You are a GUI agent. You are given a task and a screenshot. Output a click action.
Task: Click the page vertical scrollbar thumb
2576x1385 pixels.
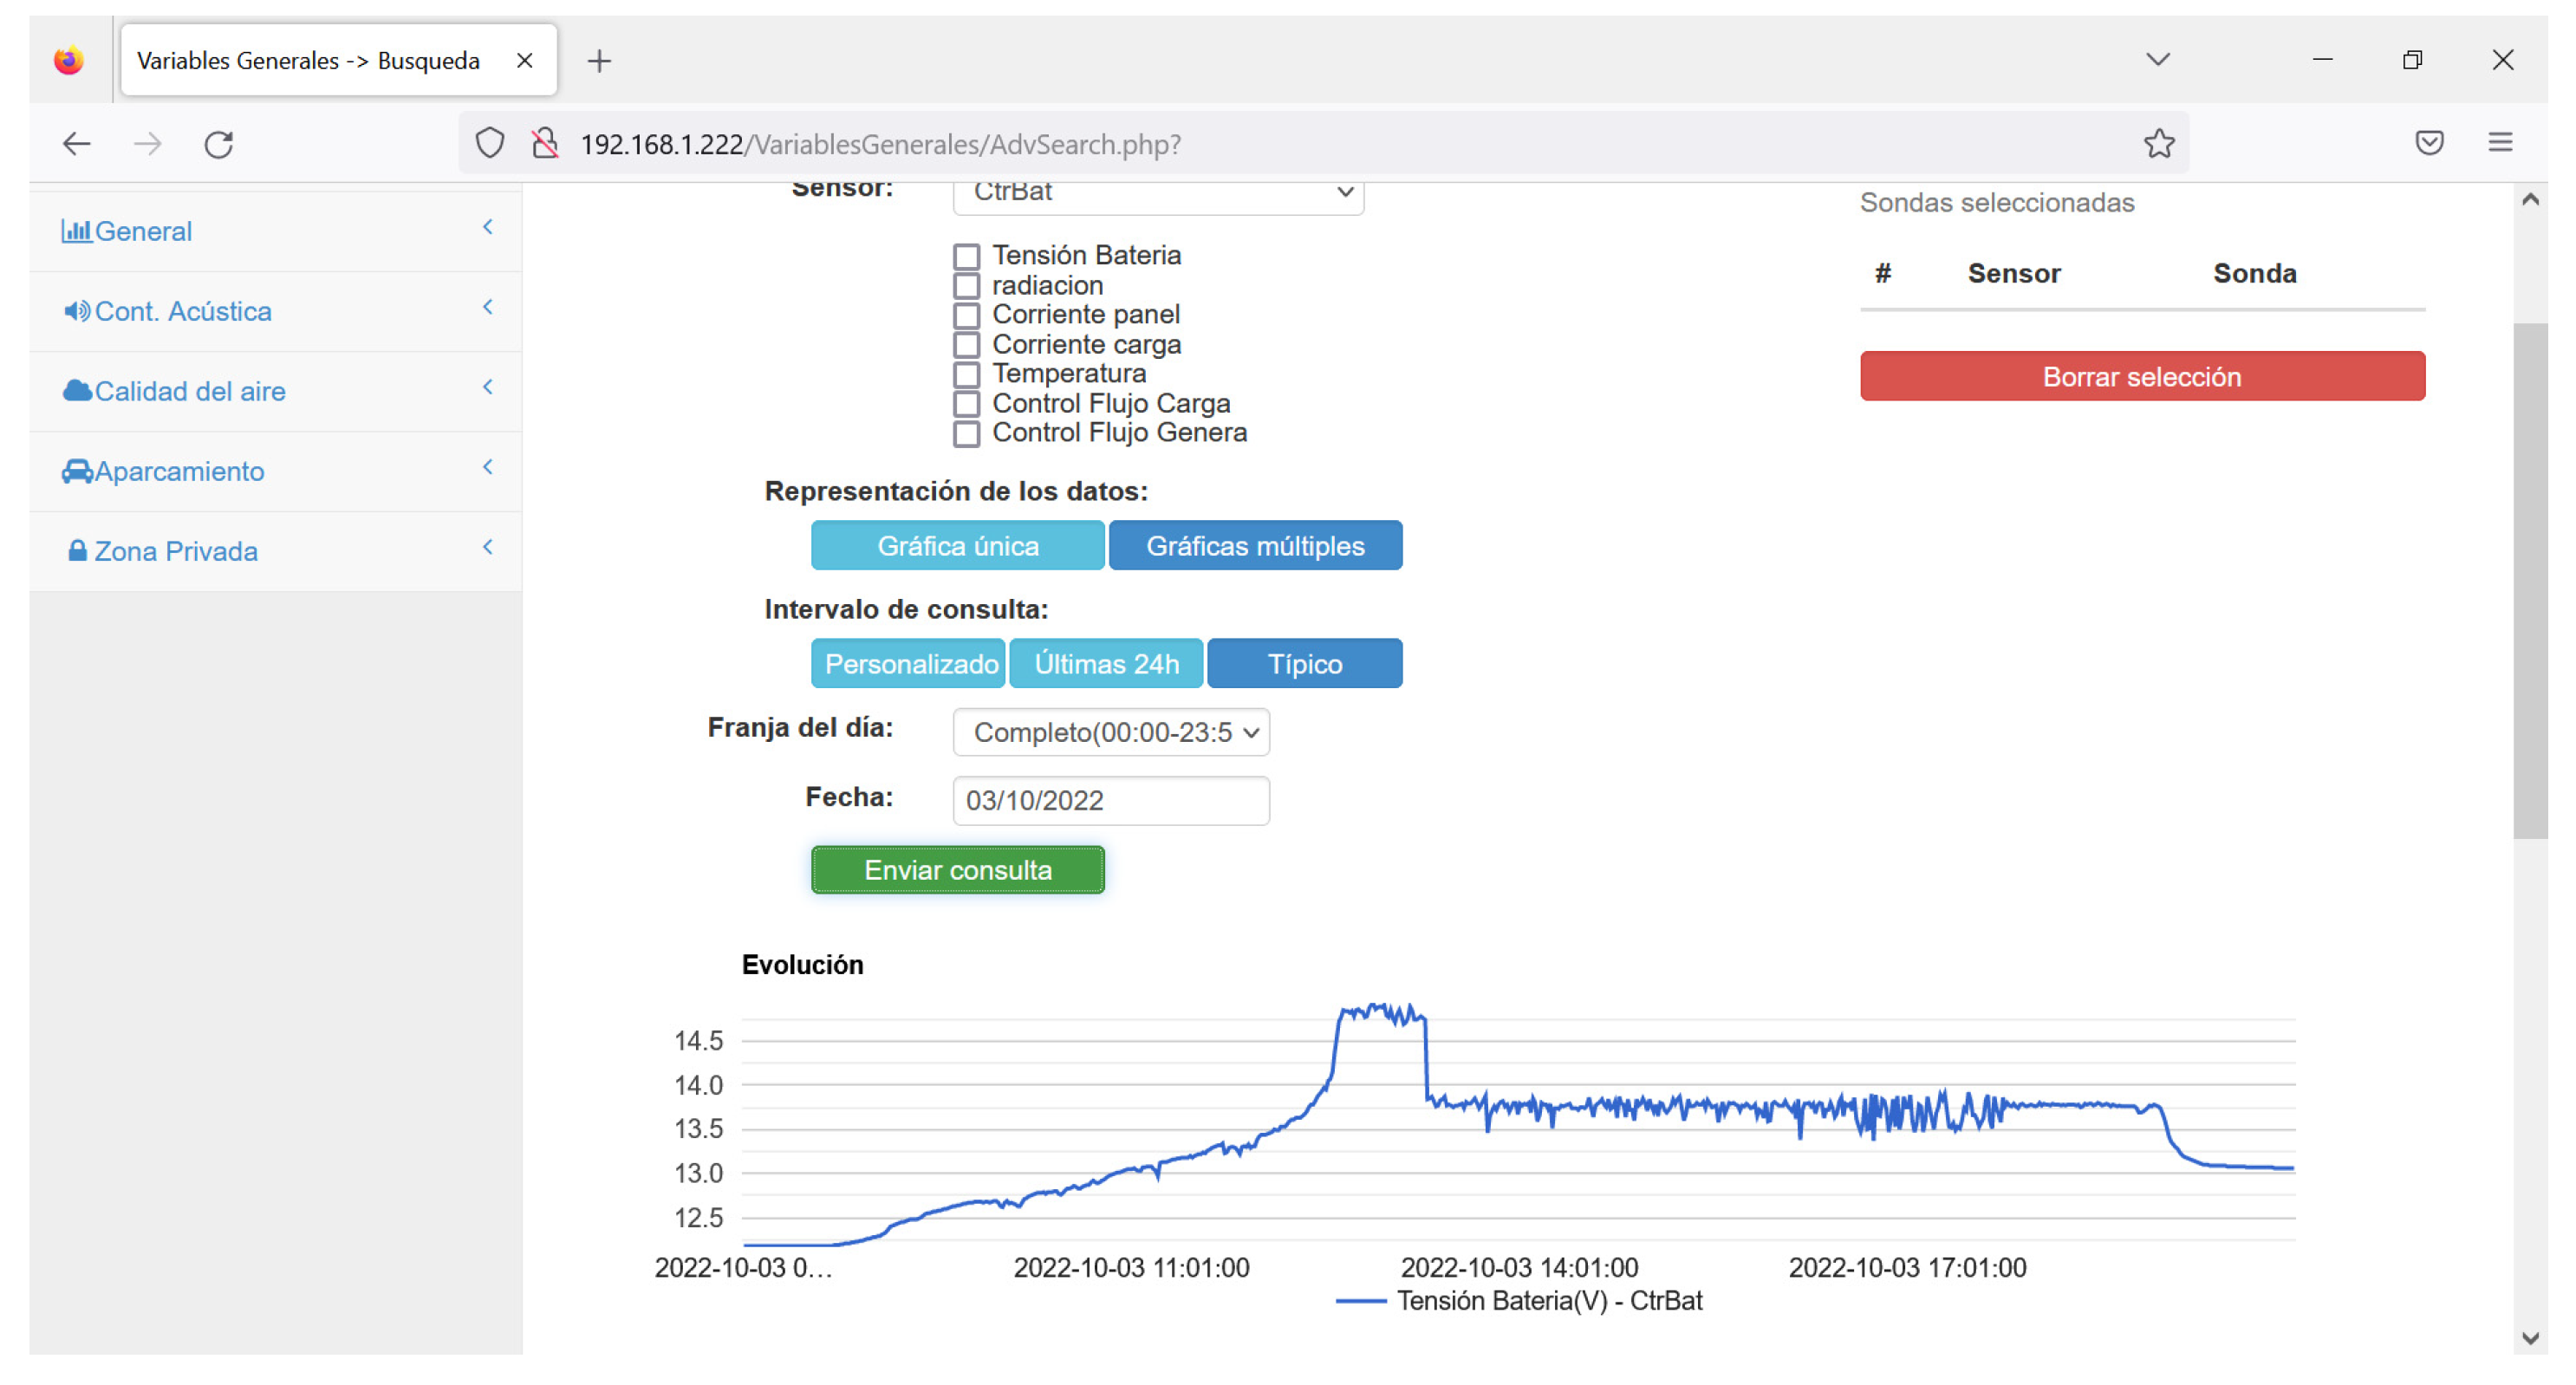[2530, 580]
